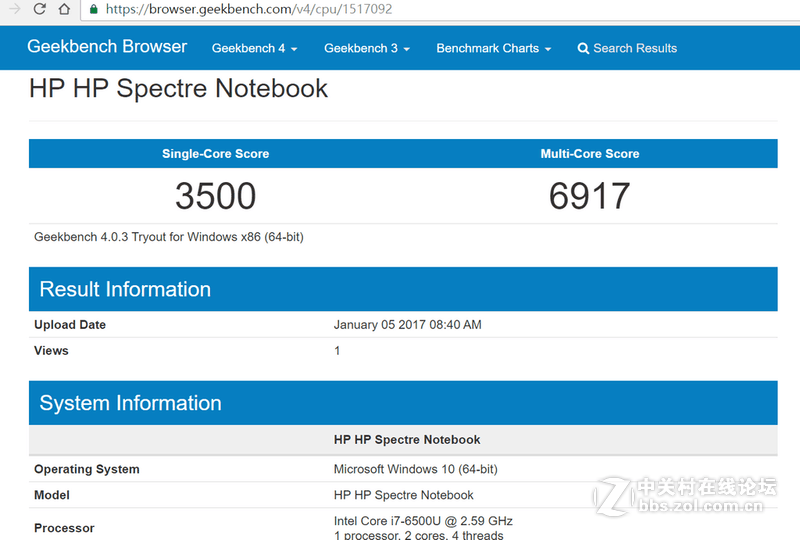
Task: Open the Geekbench Browser home link
Action: point(107,46)
